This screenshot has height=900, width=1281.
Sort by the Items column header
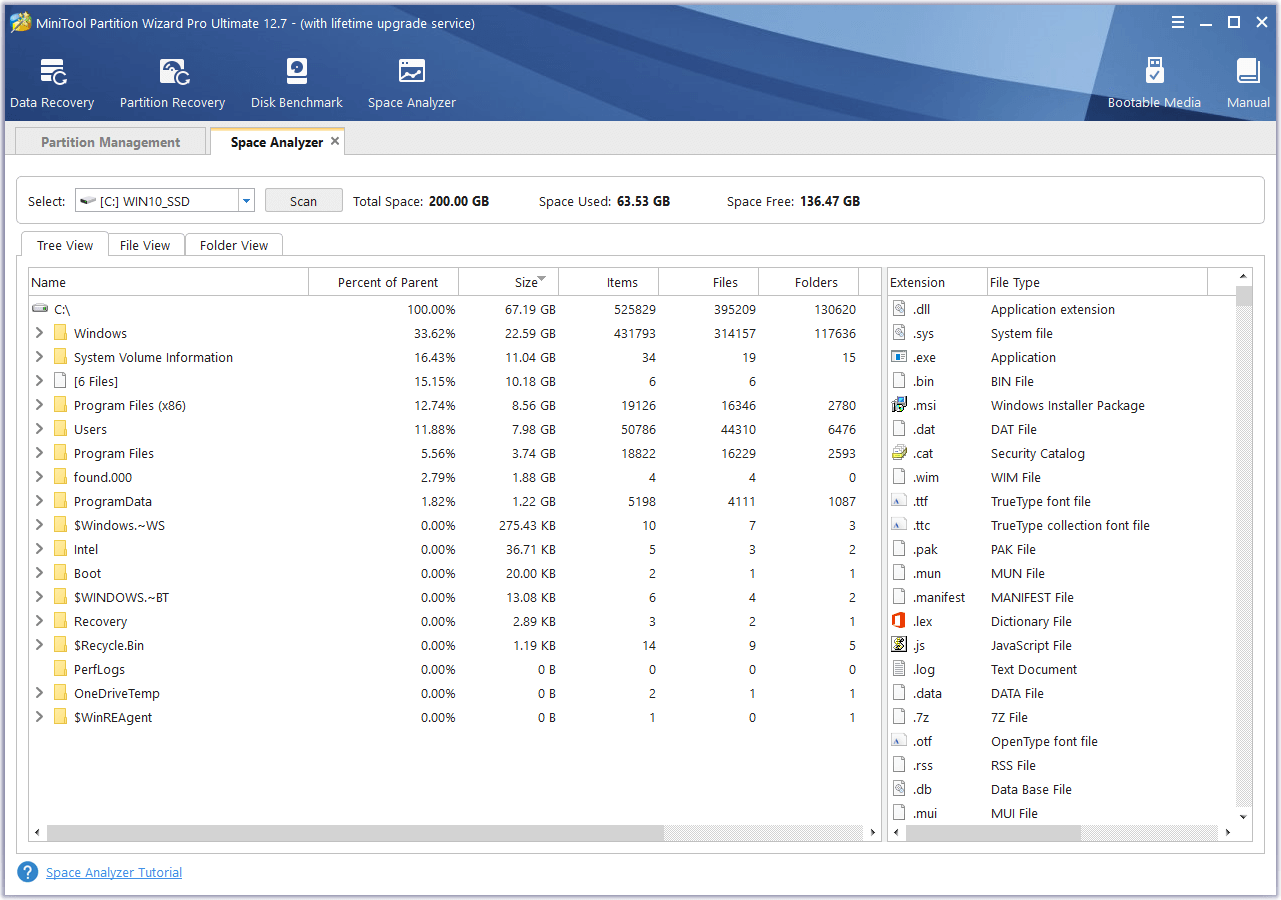click(608, 282)
